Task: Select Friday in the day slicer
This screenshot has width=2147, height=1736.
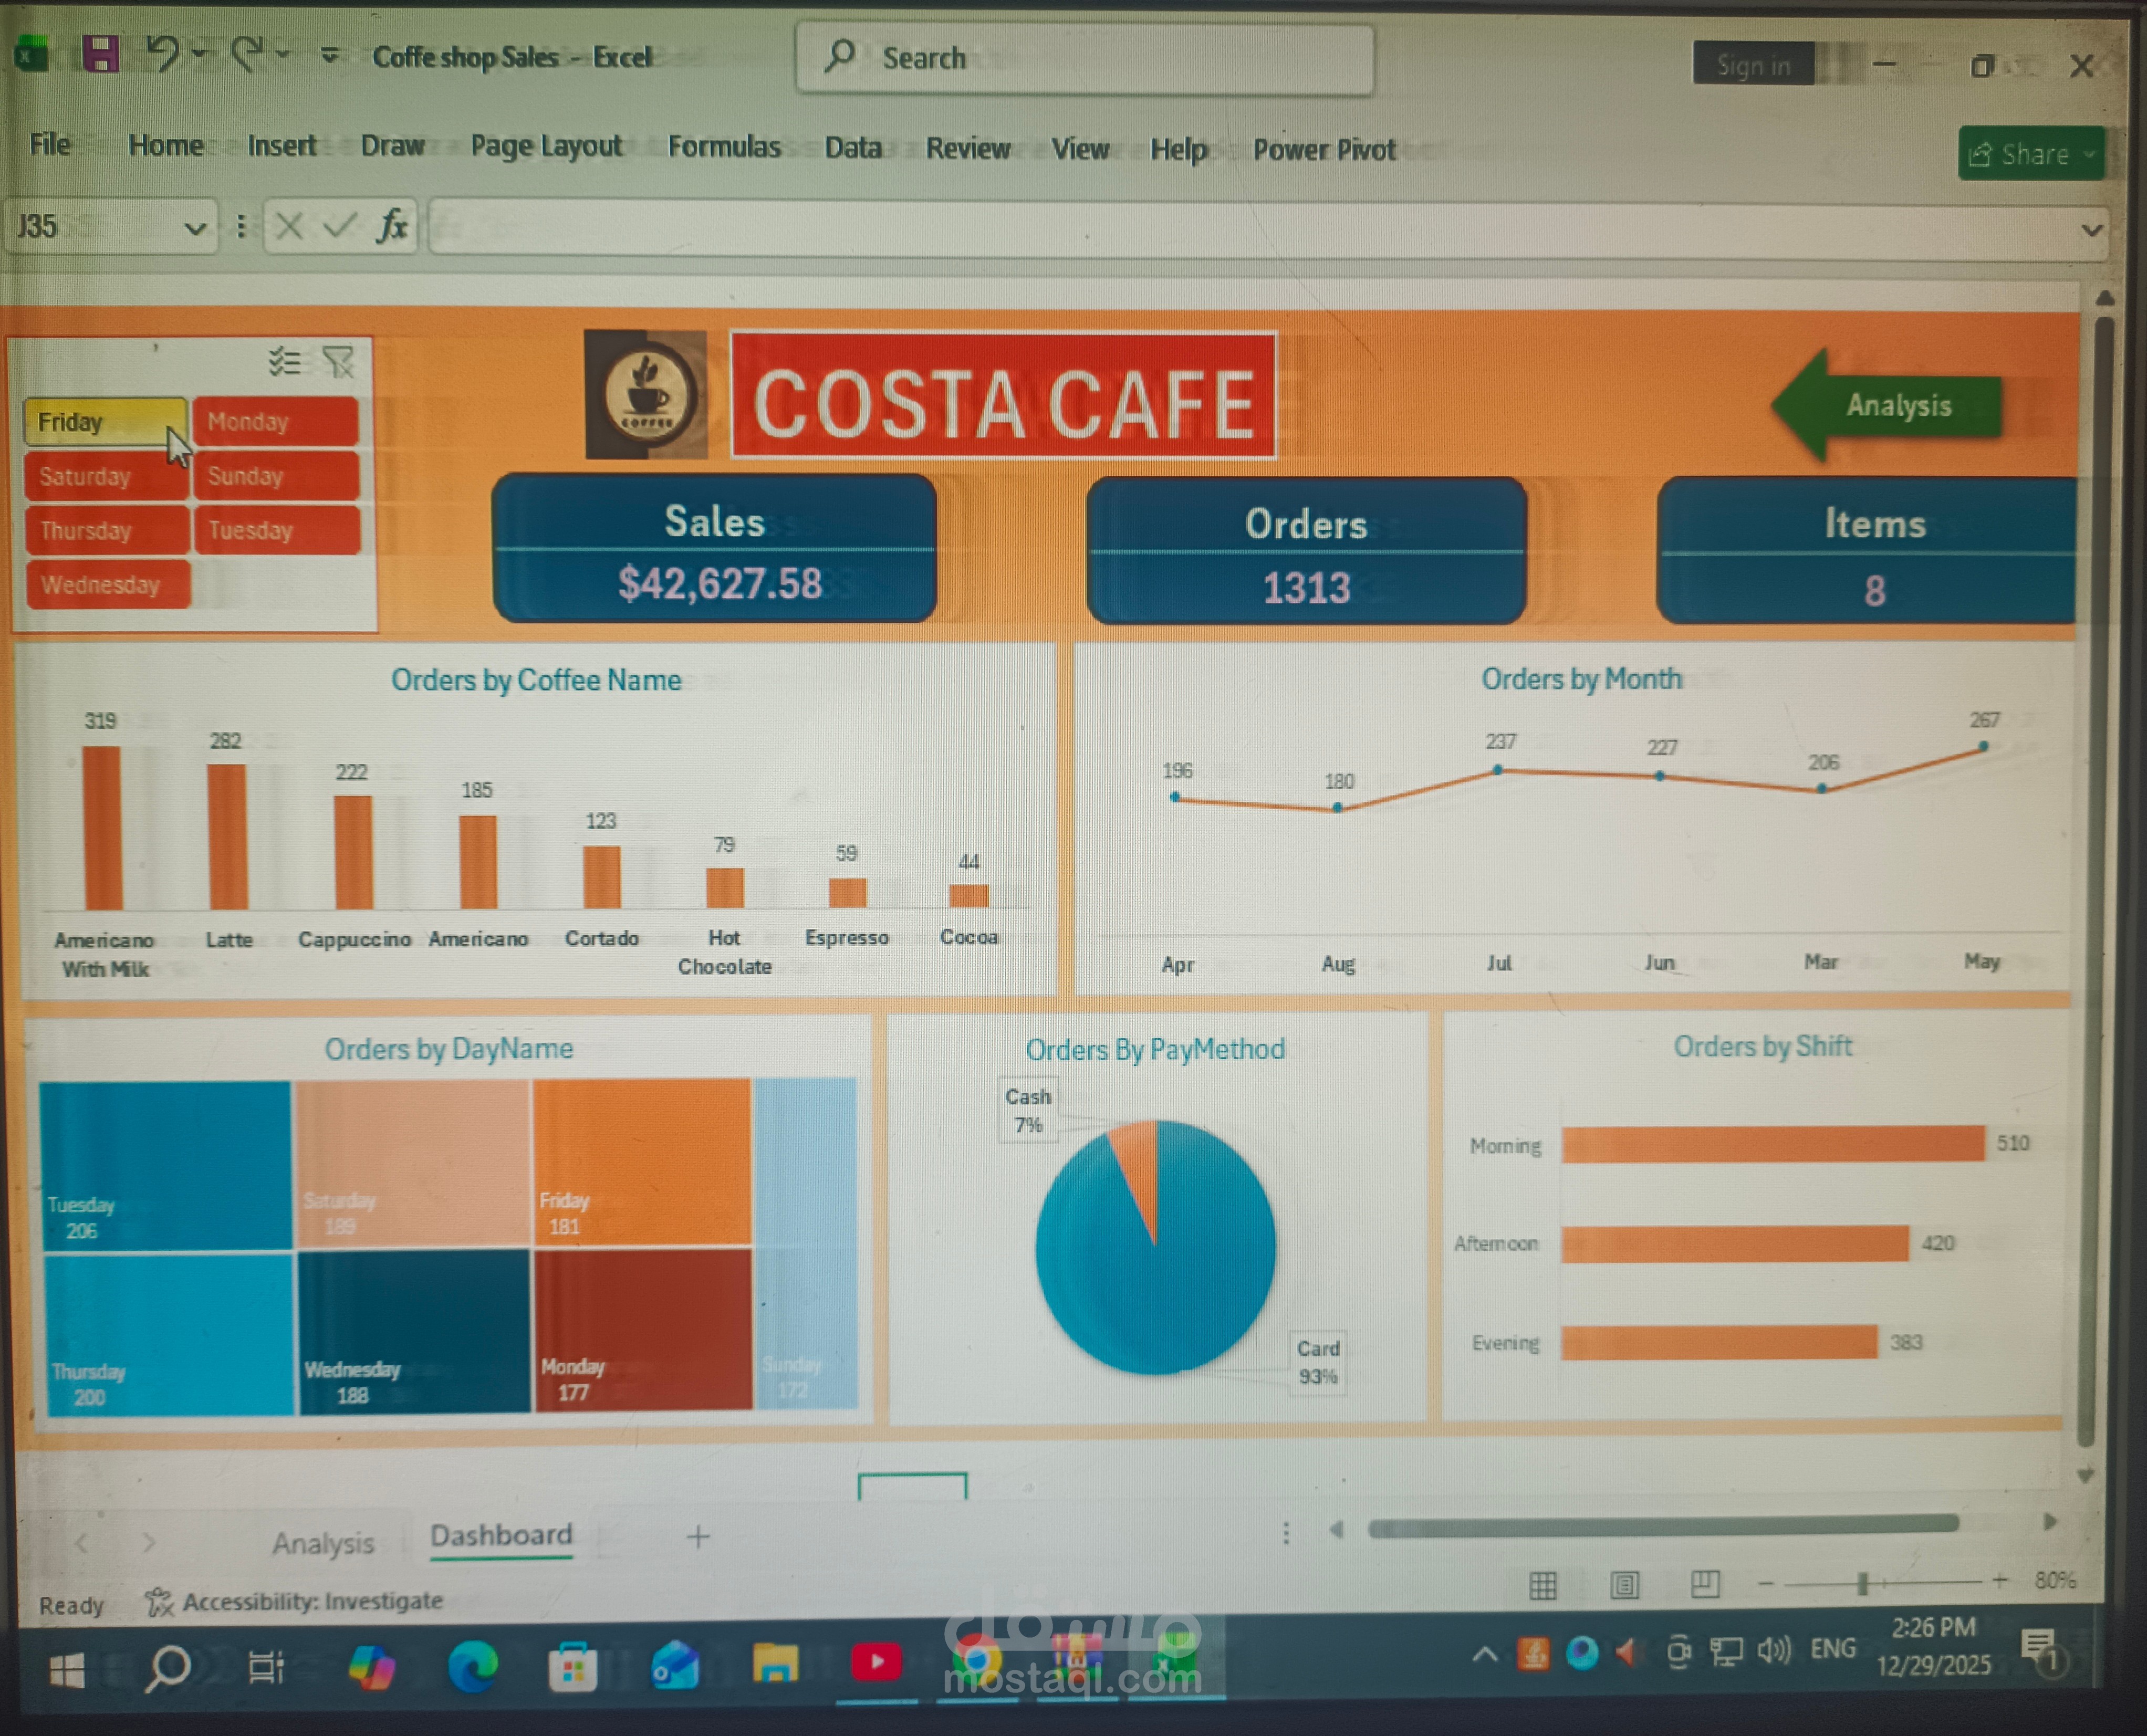Action: 105,421
